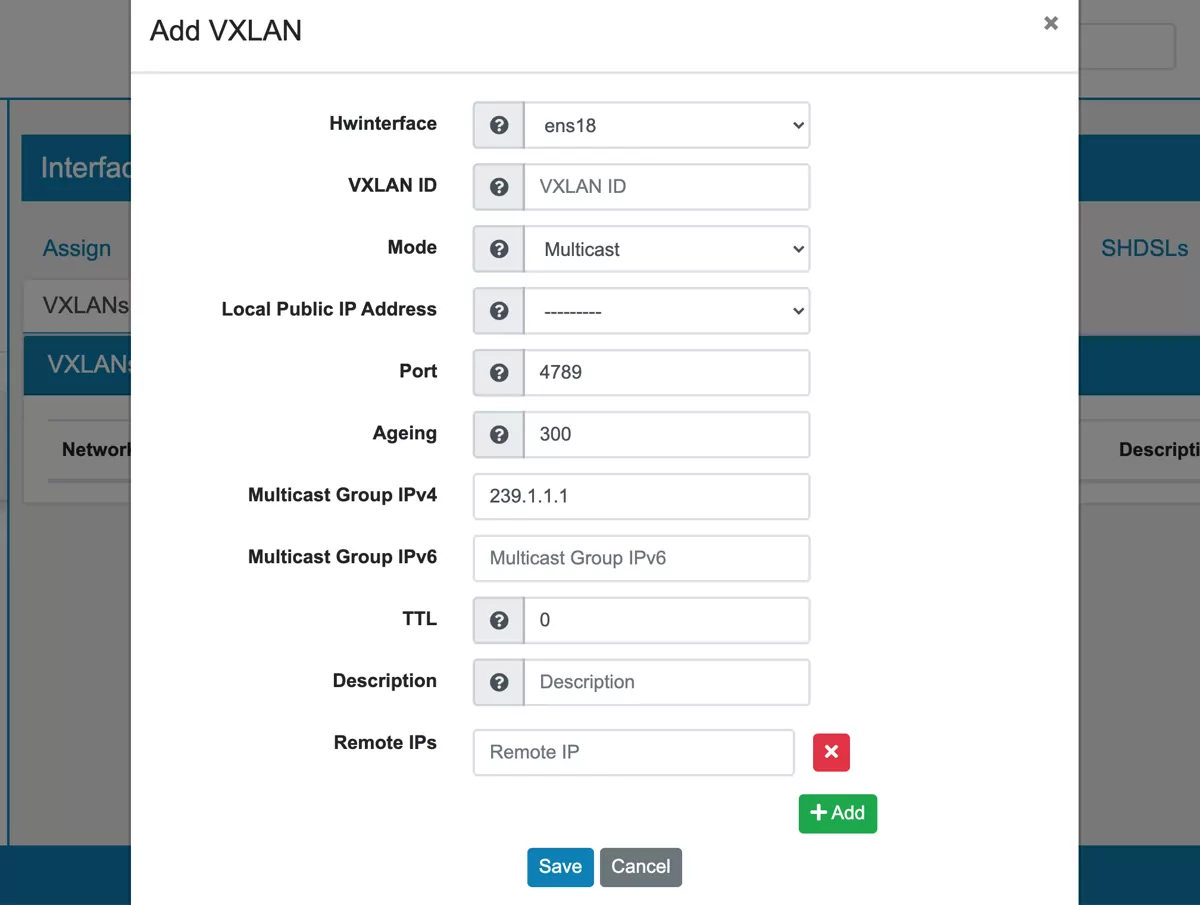Click the VXLAN ID input field
Screen dimensions: 1200x905
[667, 186]
